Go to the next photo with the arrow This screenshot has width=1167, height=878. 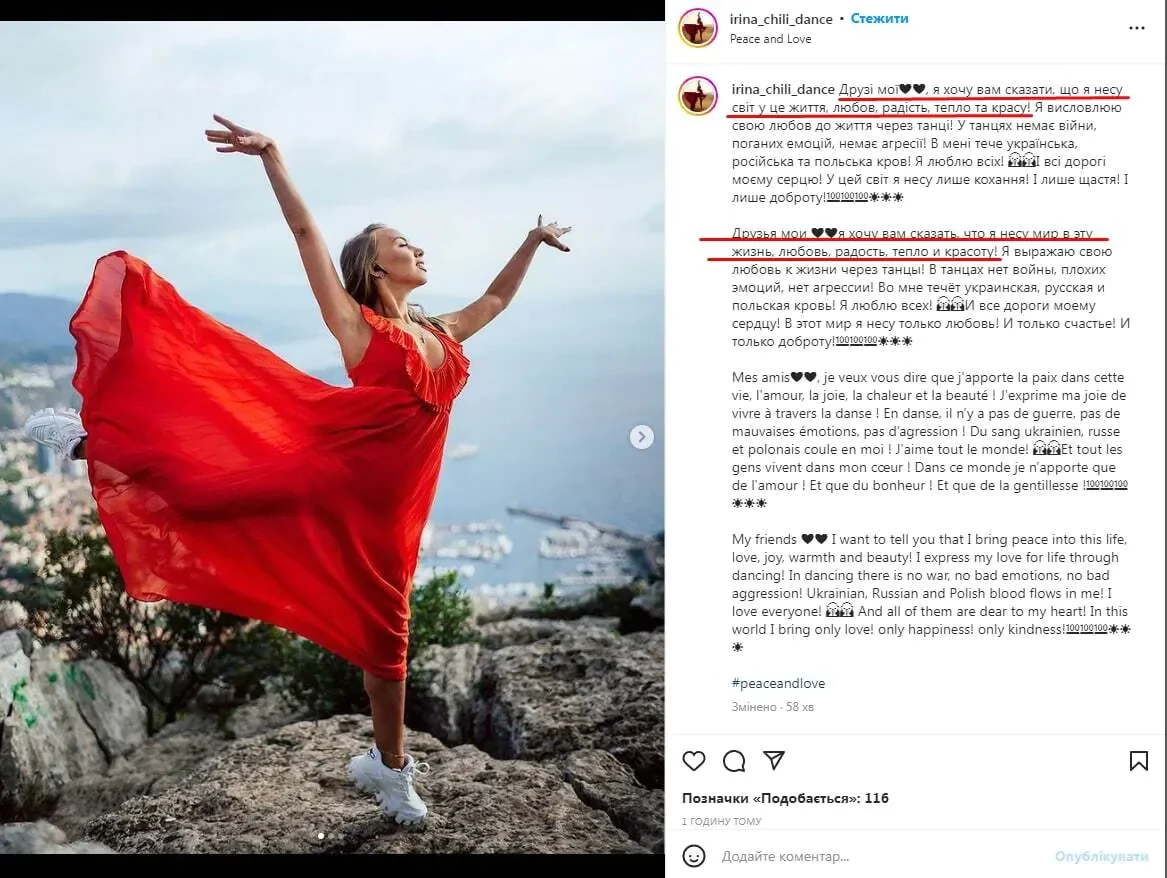[x=642, y=437]
